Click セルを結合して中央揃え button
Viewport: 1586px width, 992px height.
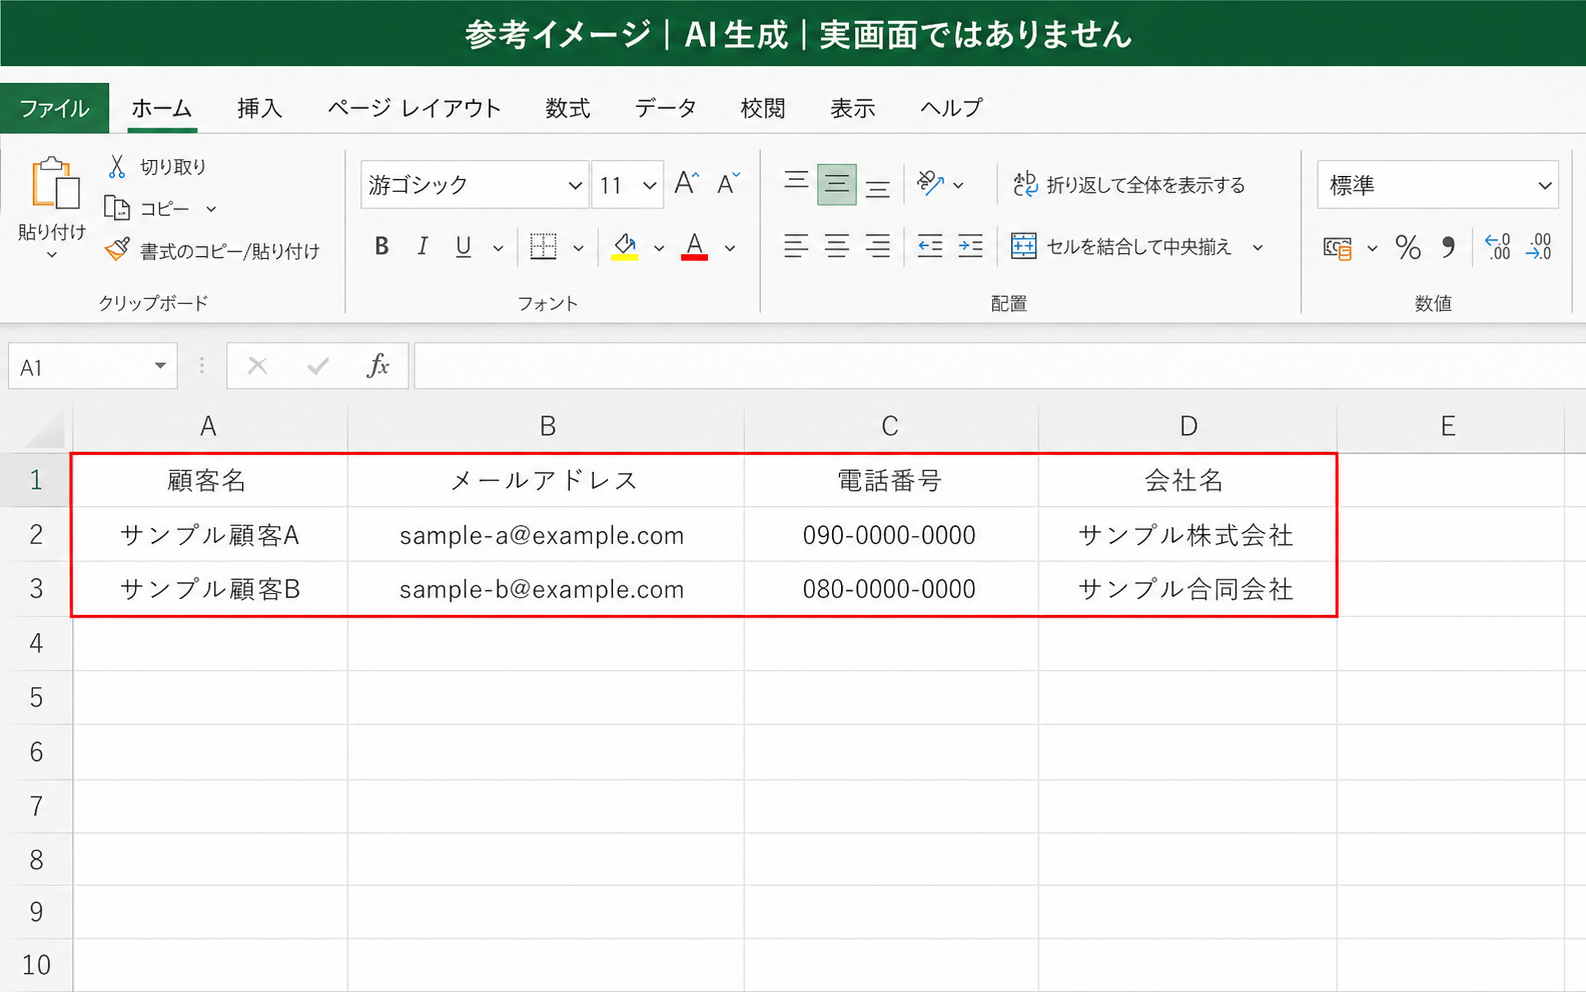click(x=1121, y=247)
